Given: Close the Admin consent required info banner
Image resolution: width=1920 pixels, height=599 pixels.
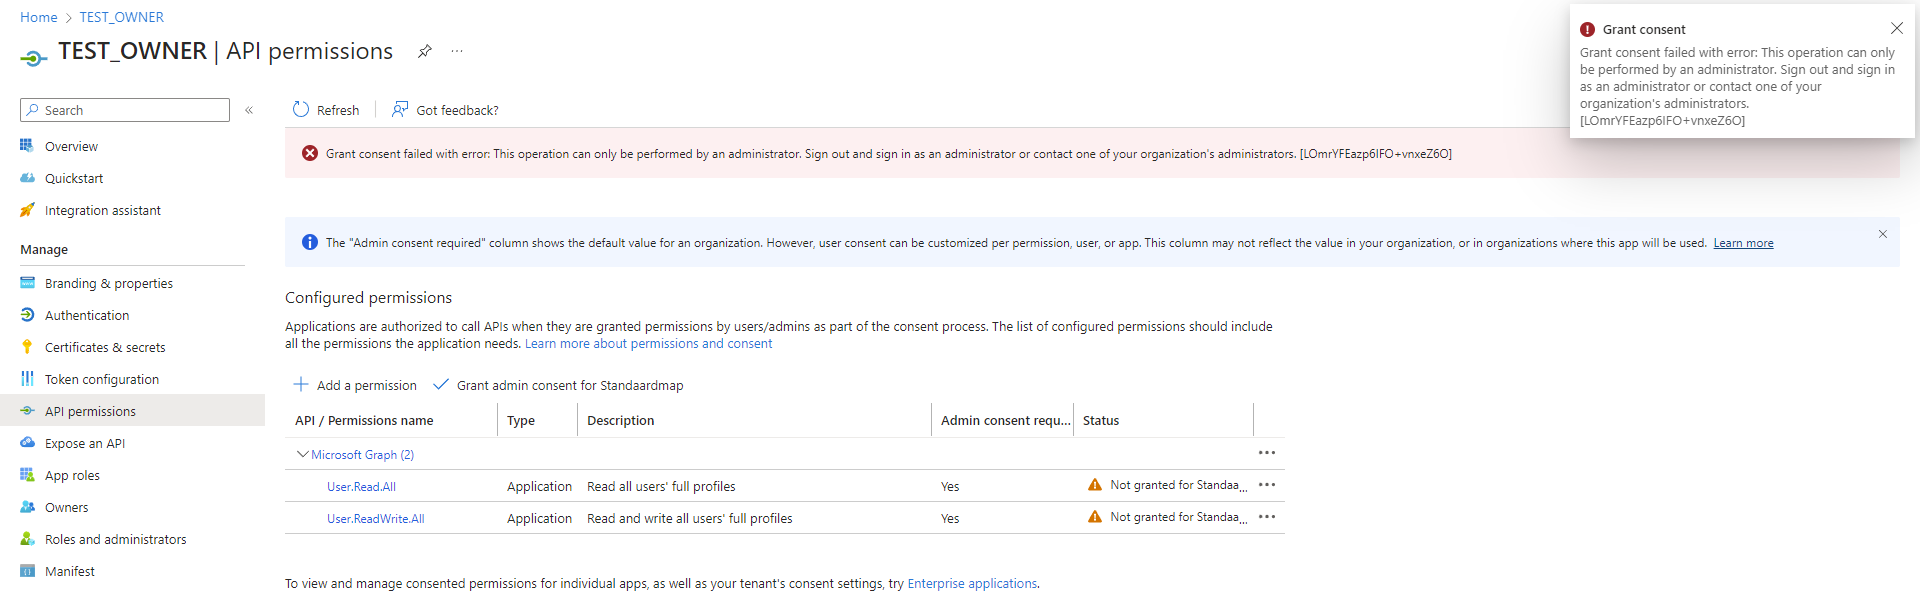Looking at the screenshot, I should click(1882, 234).
